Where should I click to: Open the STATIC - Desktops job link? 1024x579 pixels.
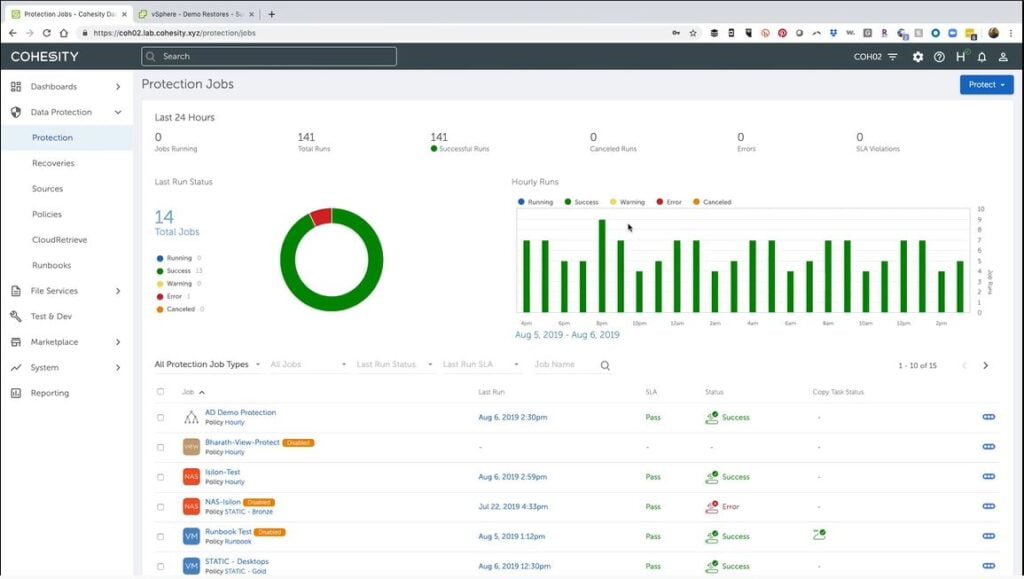tap(236, 561)
